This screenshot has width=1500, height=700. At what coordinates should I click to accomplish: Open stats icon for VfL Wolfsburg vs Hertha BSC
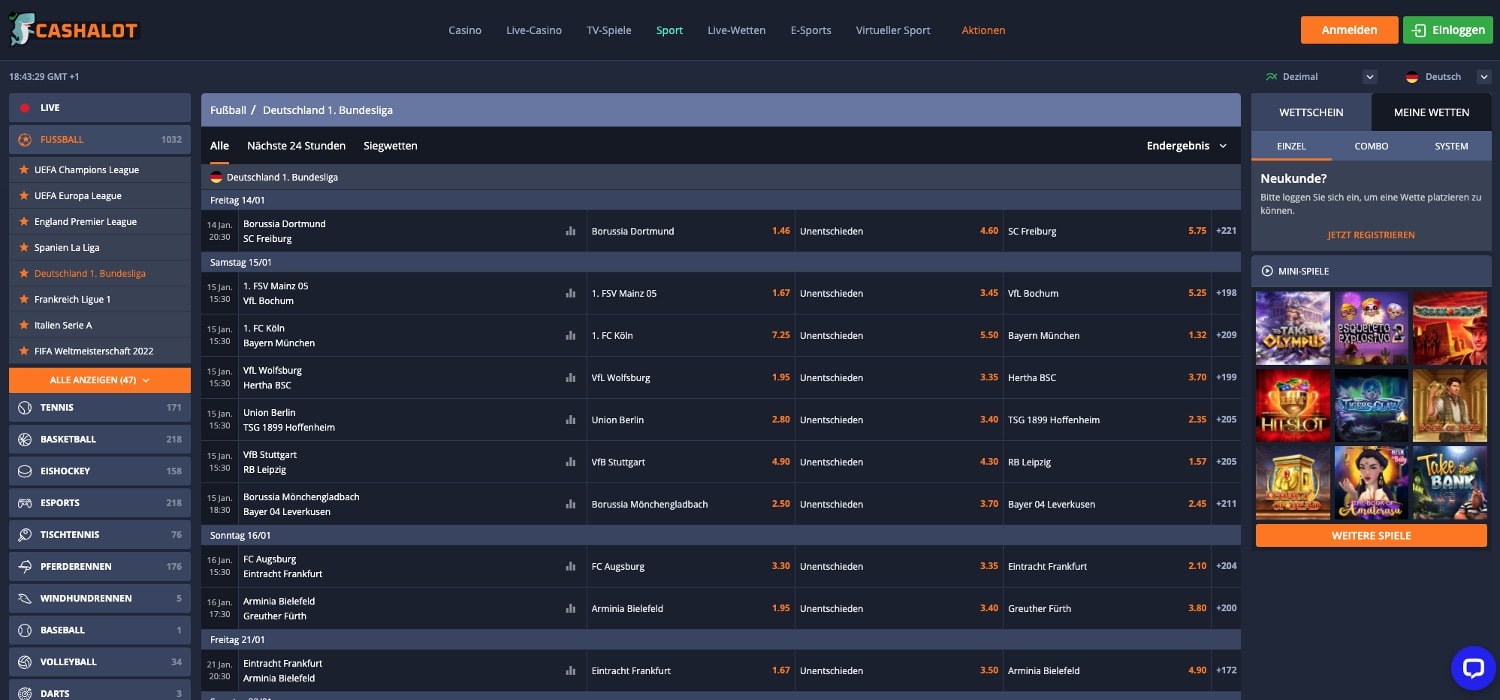(x=571, y=377)
